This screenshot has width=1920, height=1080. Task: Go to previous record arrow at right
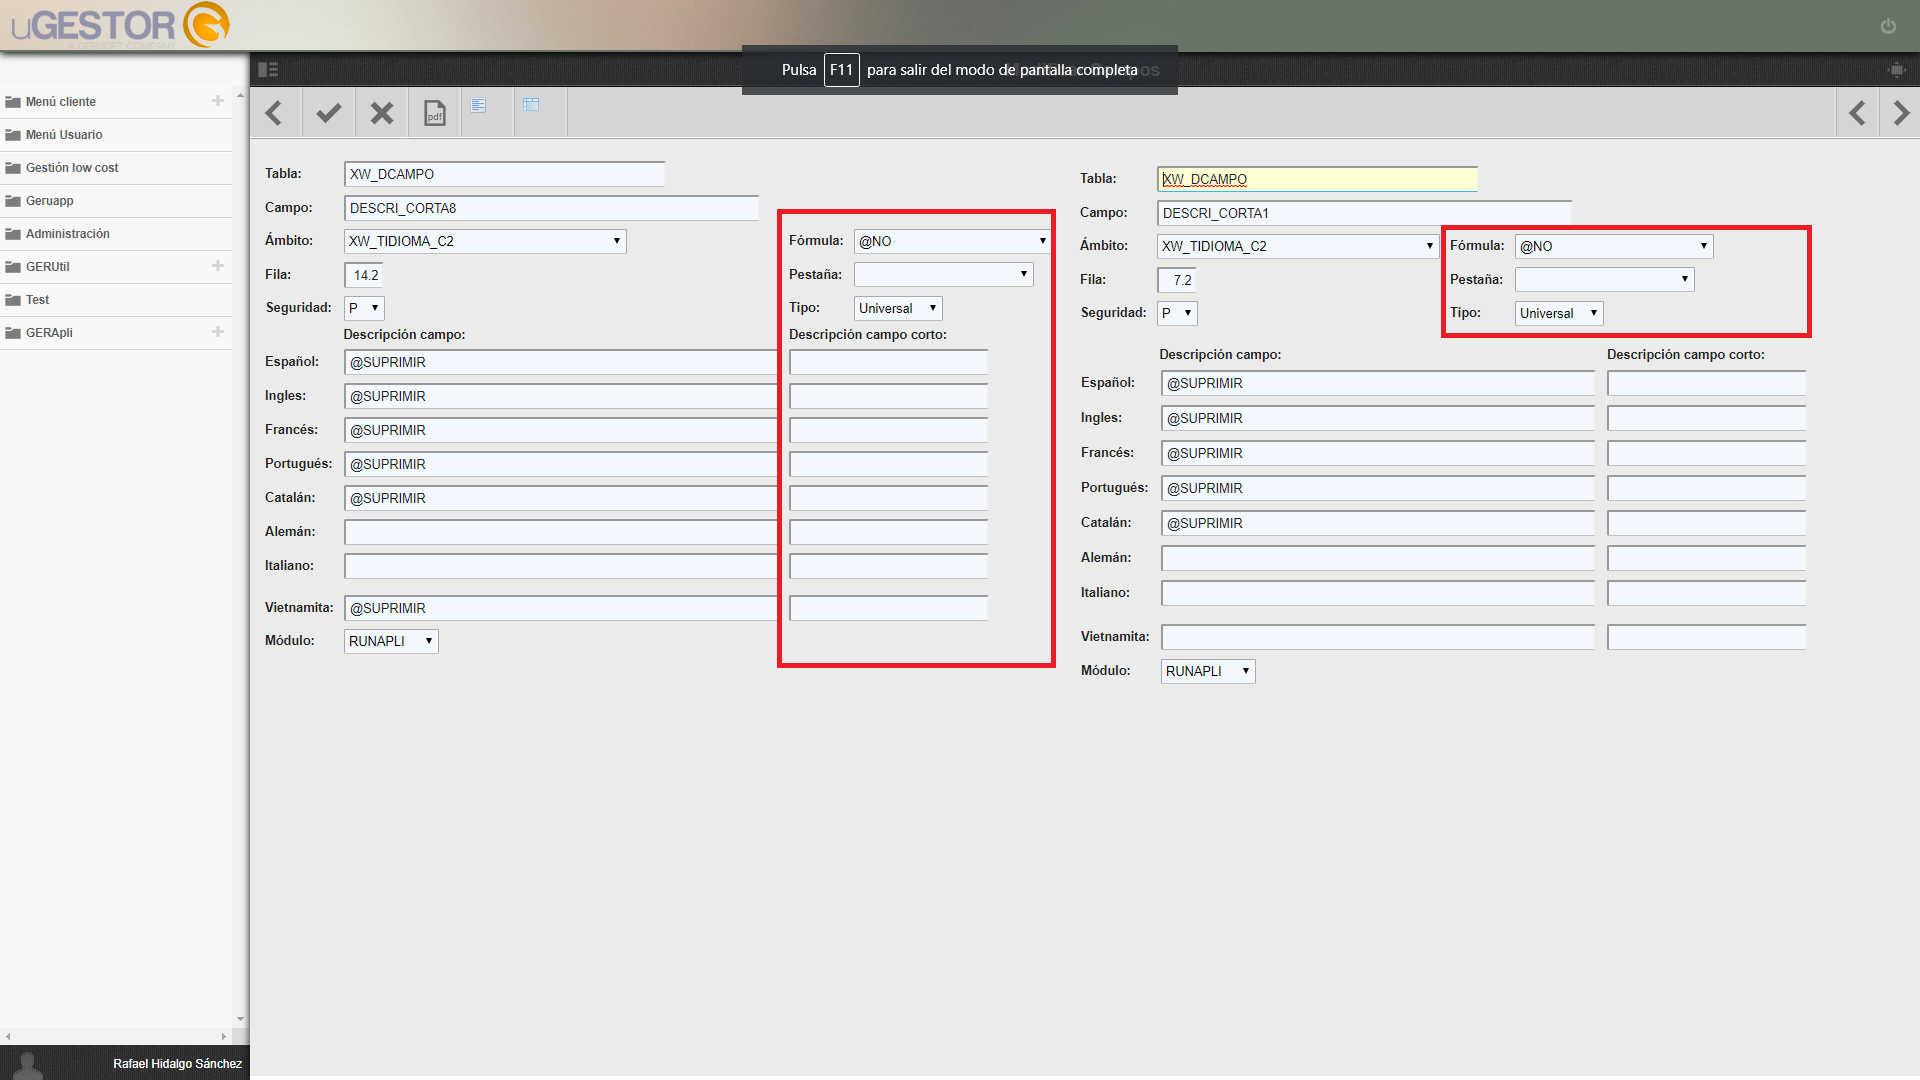point(1857,113)
